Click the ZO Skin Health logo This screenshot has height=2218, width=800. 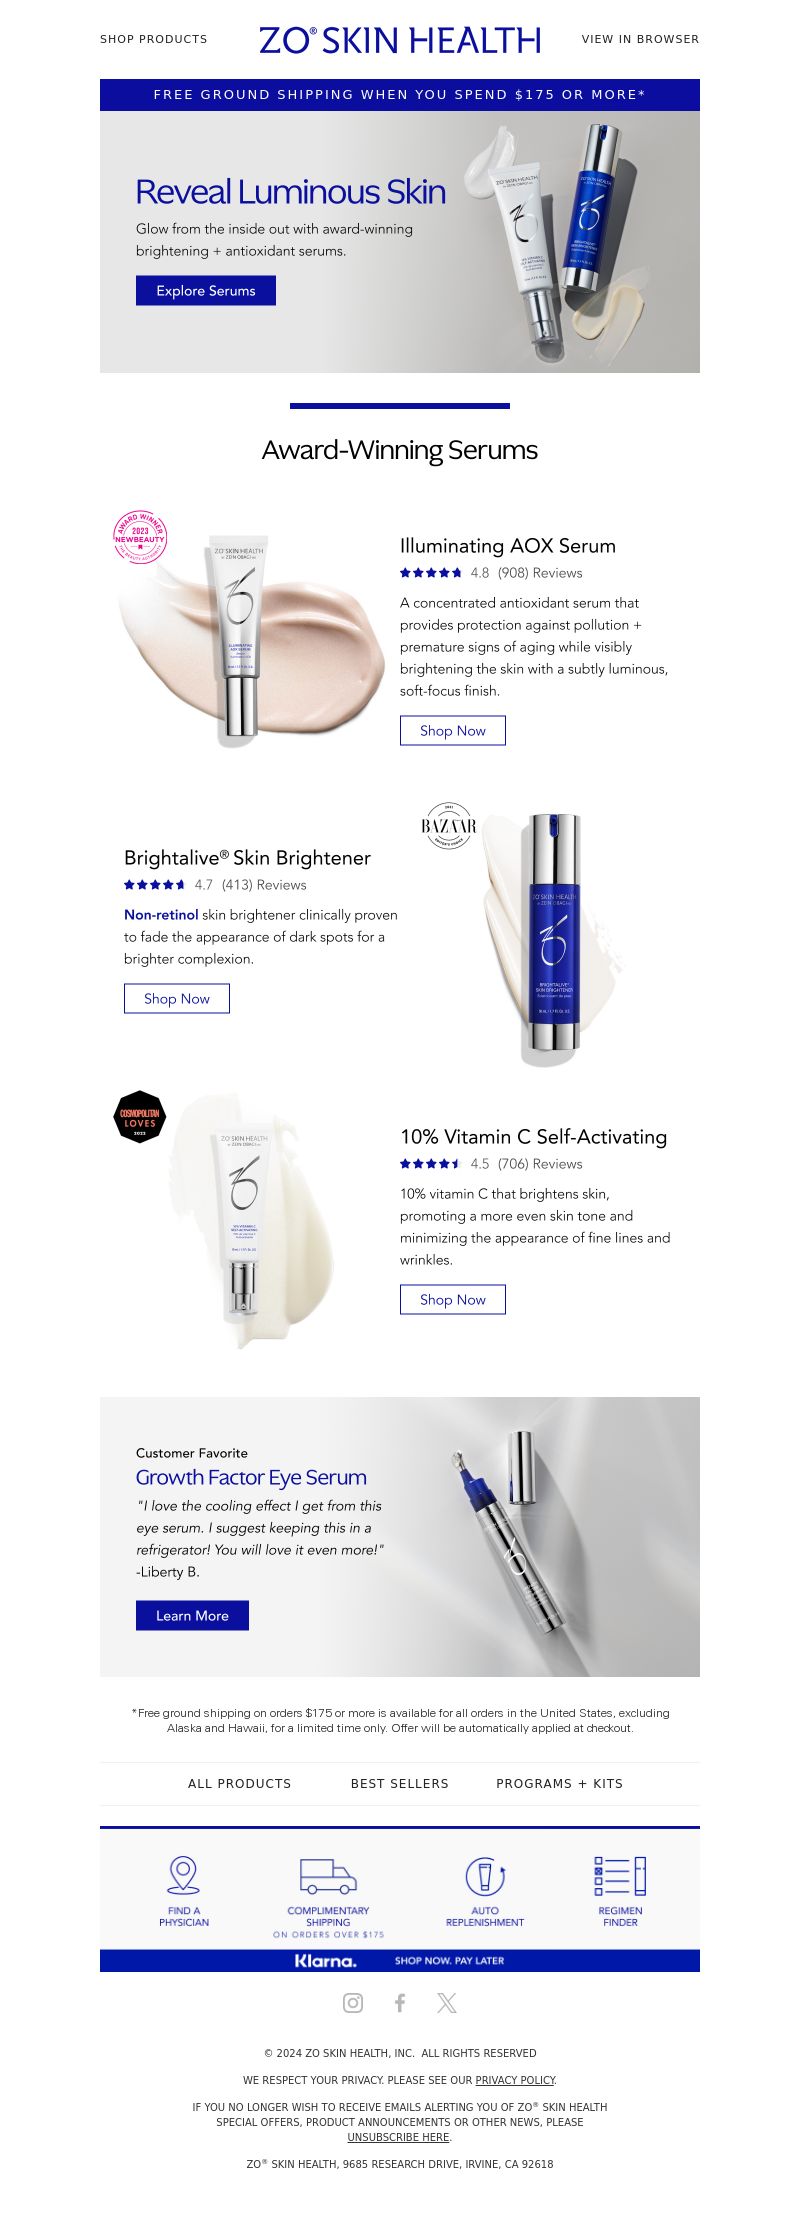pyautogui.click(x=400, y=40)
